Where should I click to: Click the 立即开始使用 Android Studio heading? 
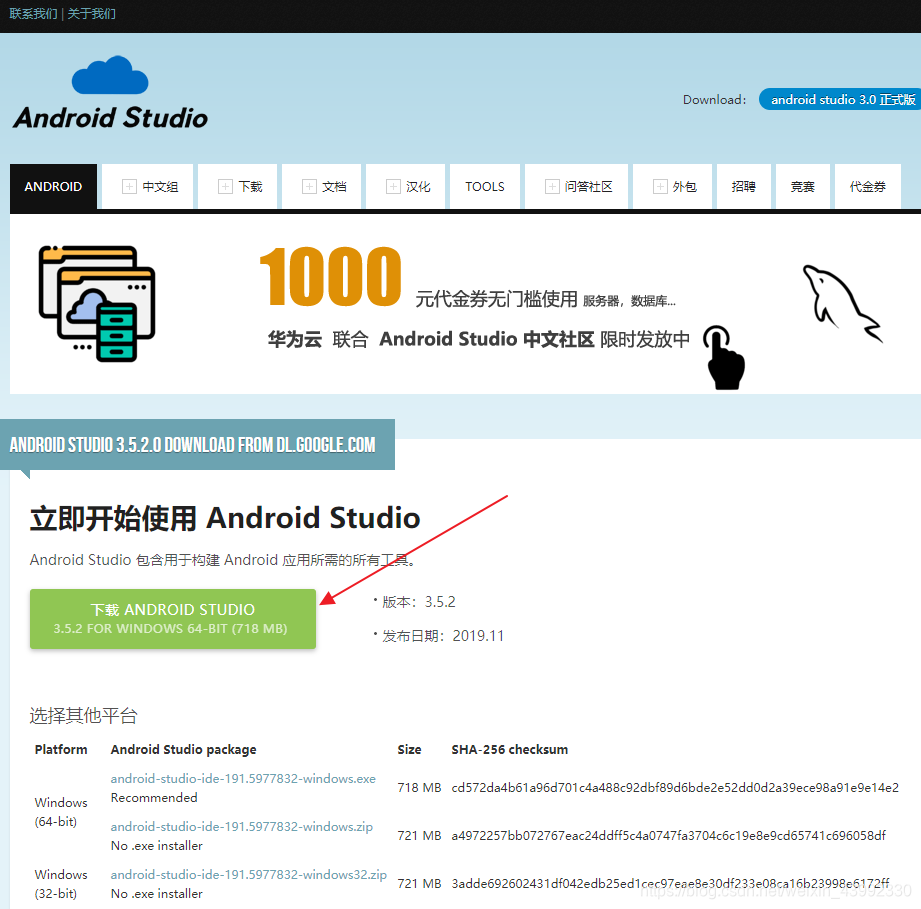pyautogui.click(x=225, y=518)
